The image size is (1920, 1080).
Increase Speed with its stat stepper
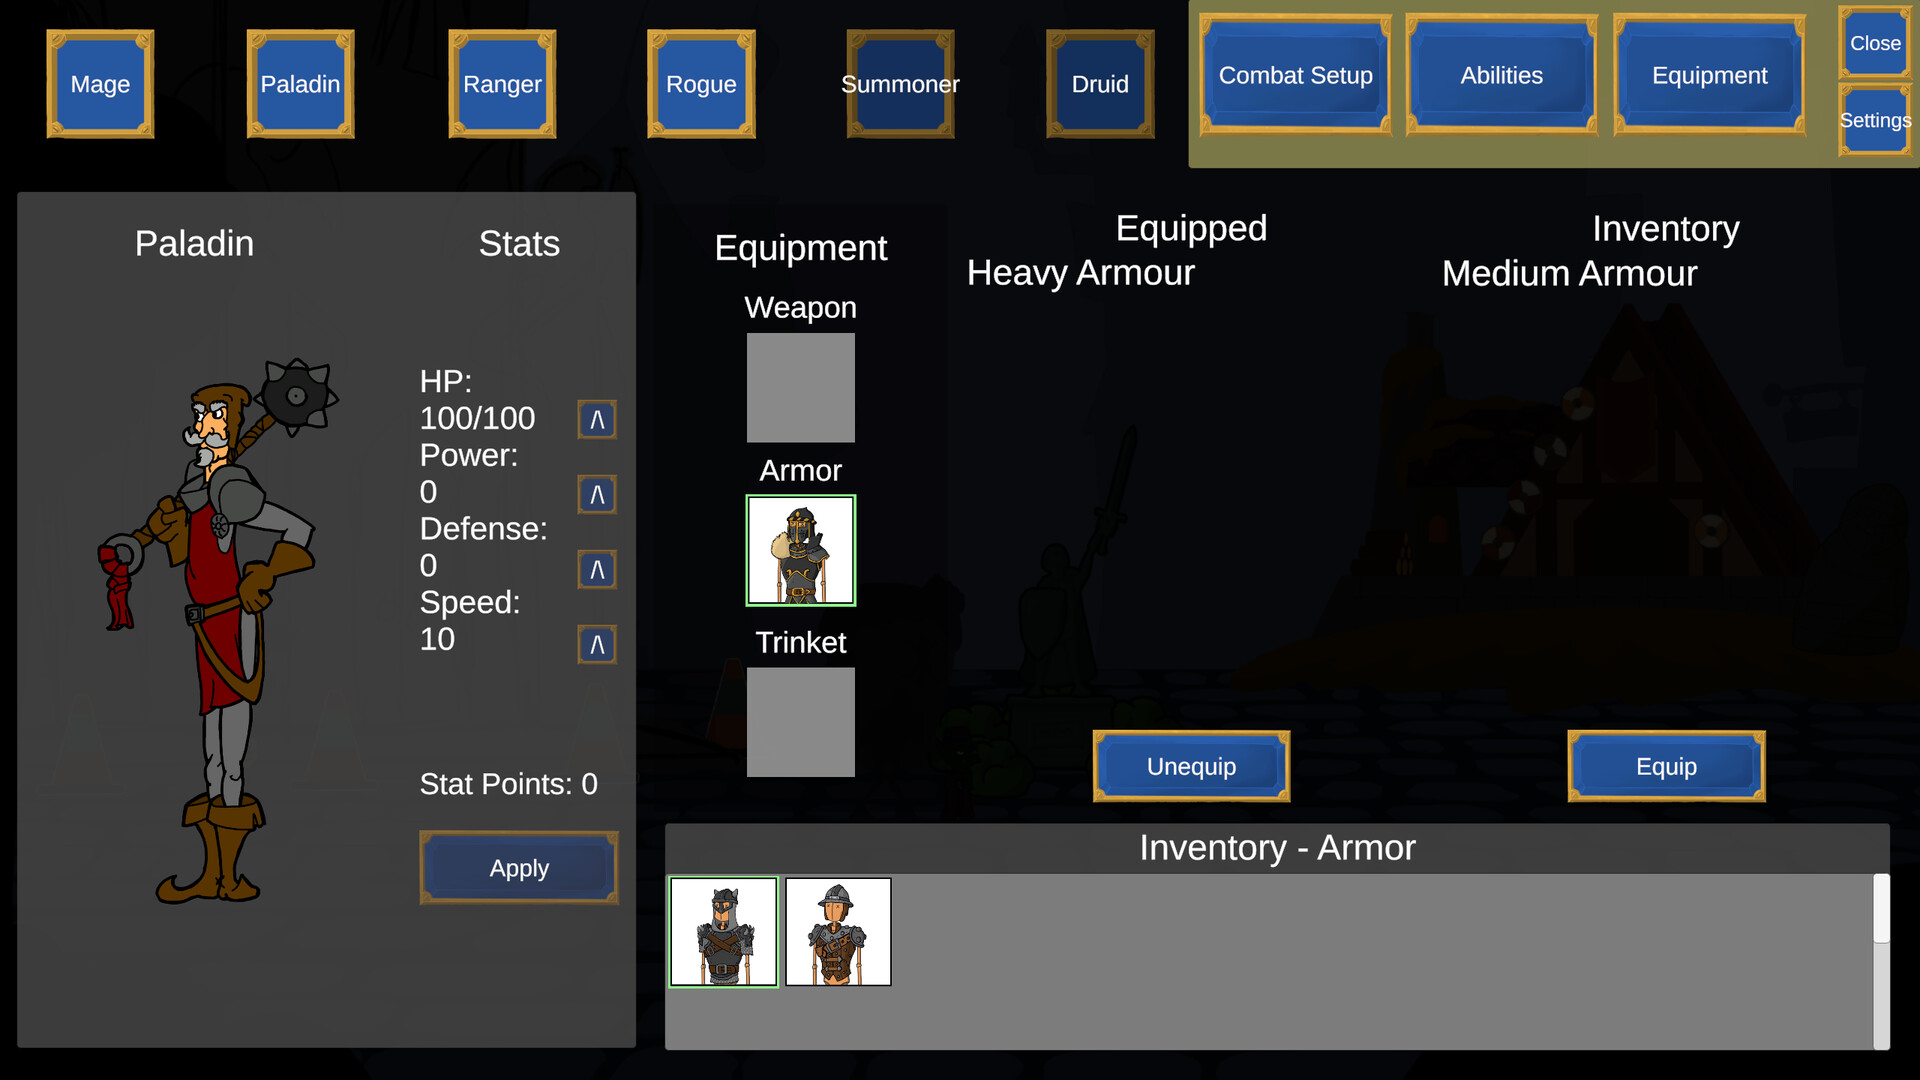click(596, 644)
